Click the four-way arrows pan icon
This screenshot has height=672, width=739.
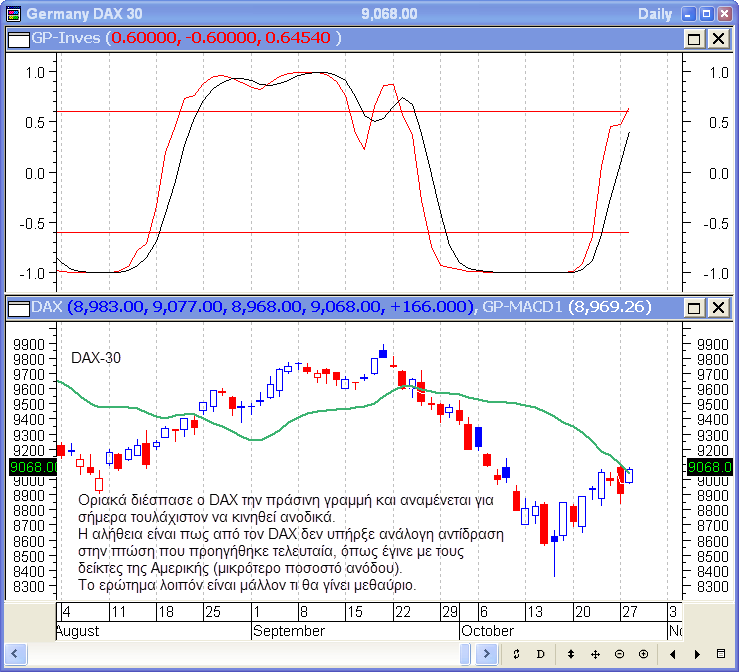(595, 653)
